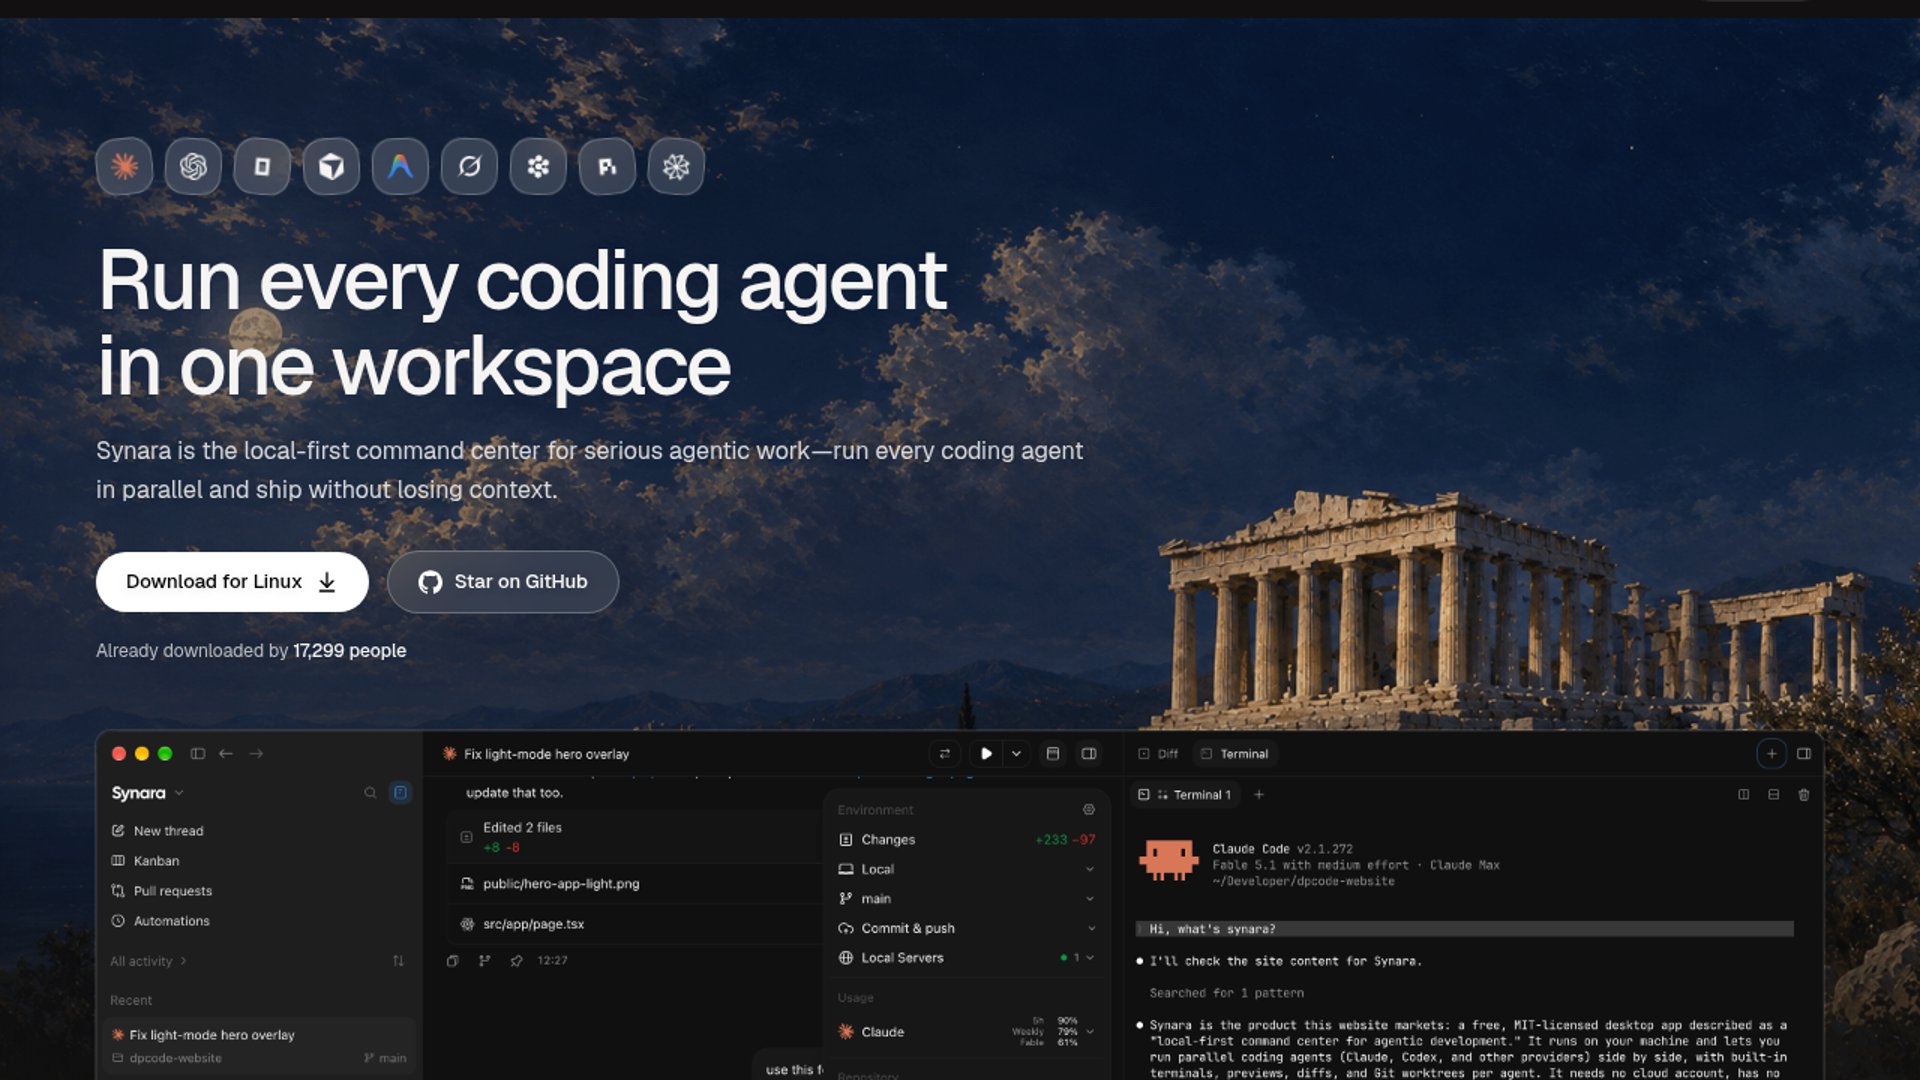Split the terminal vertically
Viewport: 1920px width, 1080px height.
tap(1744, 795)
